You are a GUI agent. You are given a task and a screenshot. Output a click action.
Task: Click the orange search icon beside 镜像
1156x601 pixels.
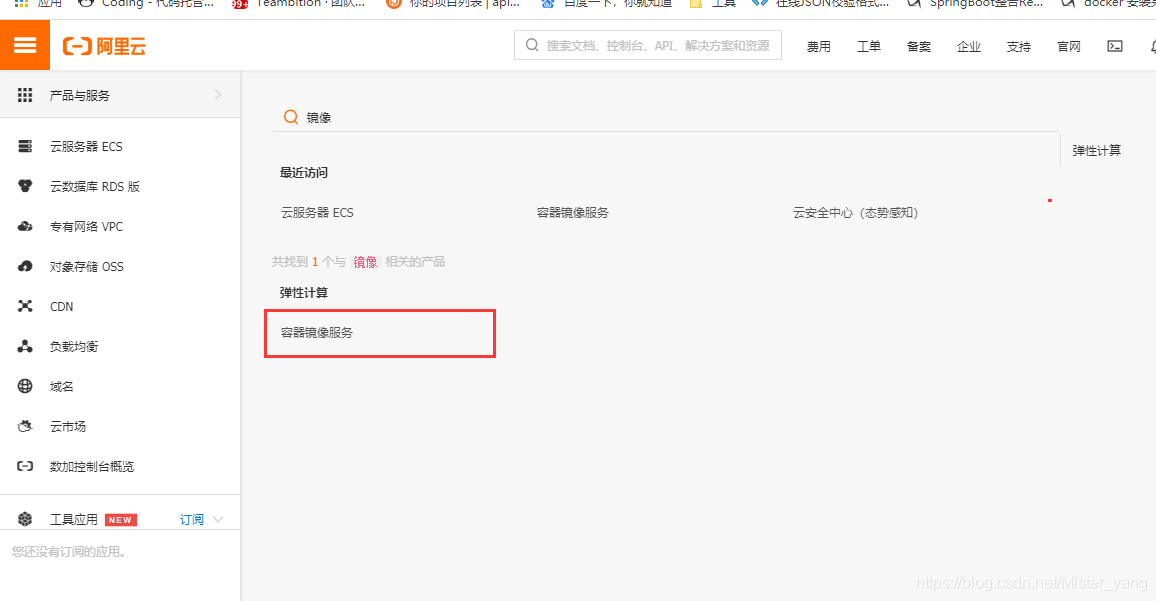[291, 117]
